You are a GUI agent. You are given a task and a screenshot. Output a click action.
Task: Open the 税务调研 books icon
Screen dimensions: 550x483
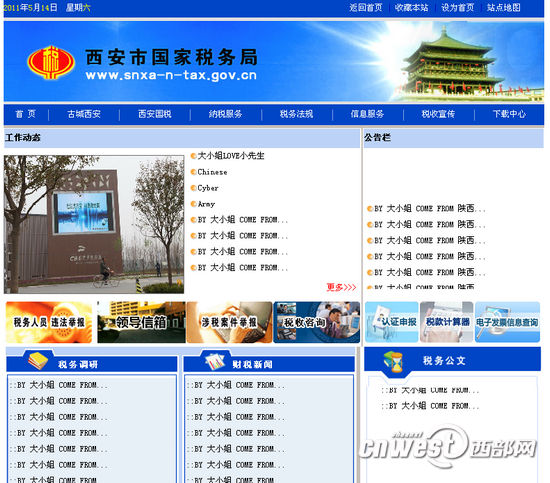coord(38,361)
